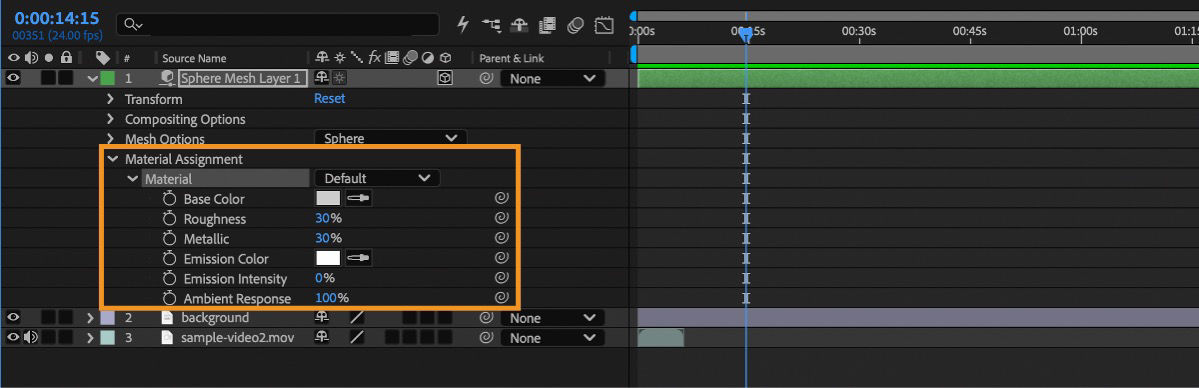Click the Transform Reset link
The height and width of the screenshot is (388, 1199).
(x=330, y=99)
